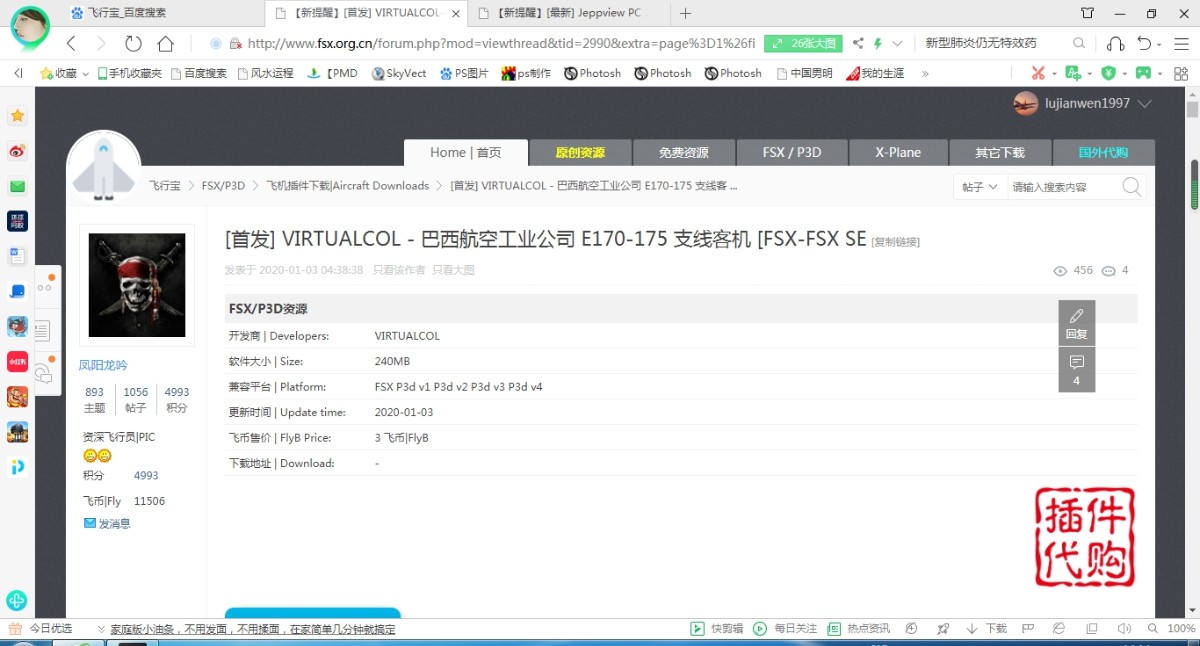Click the magnifier icon in browser search box
Viewport: 1200px width, 646px height.
1079,44
